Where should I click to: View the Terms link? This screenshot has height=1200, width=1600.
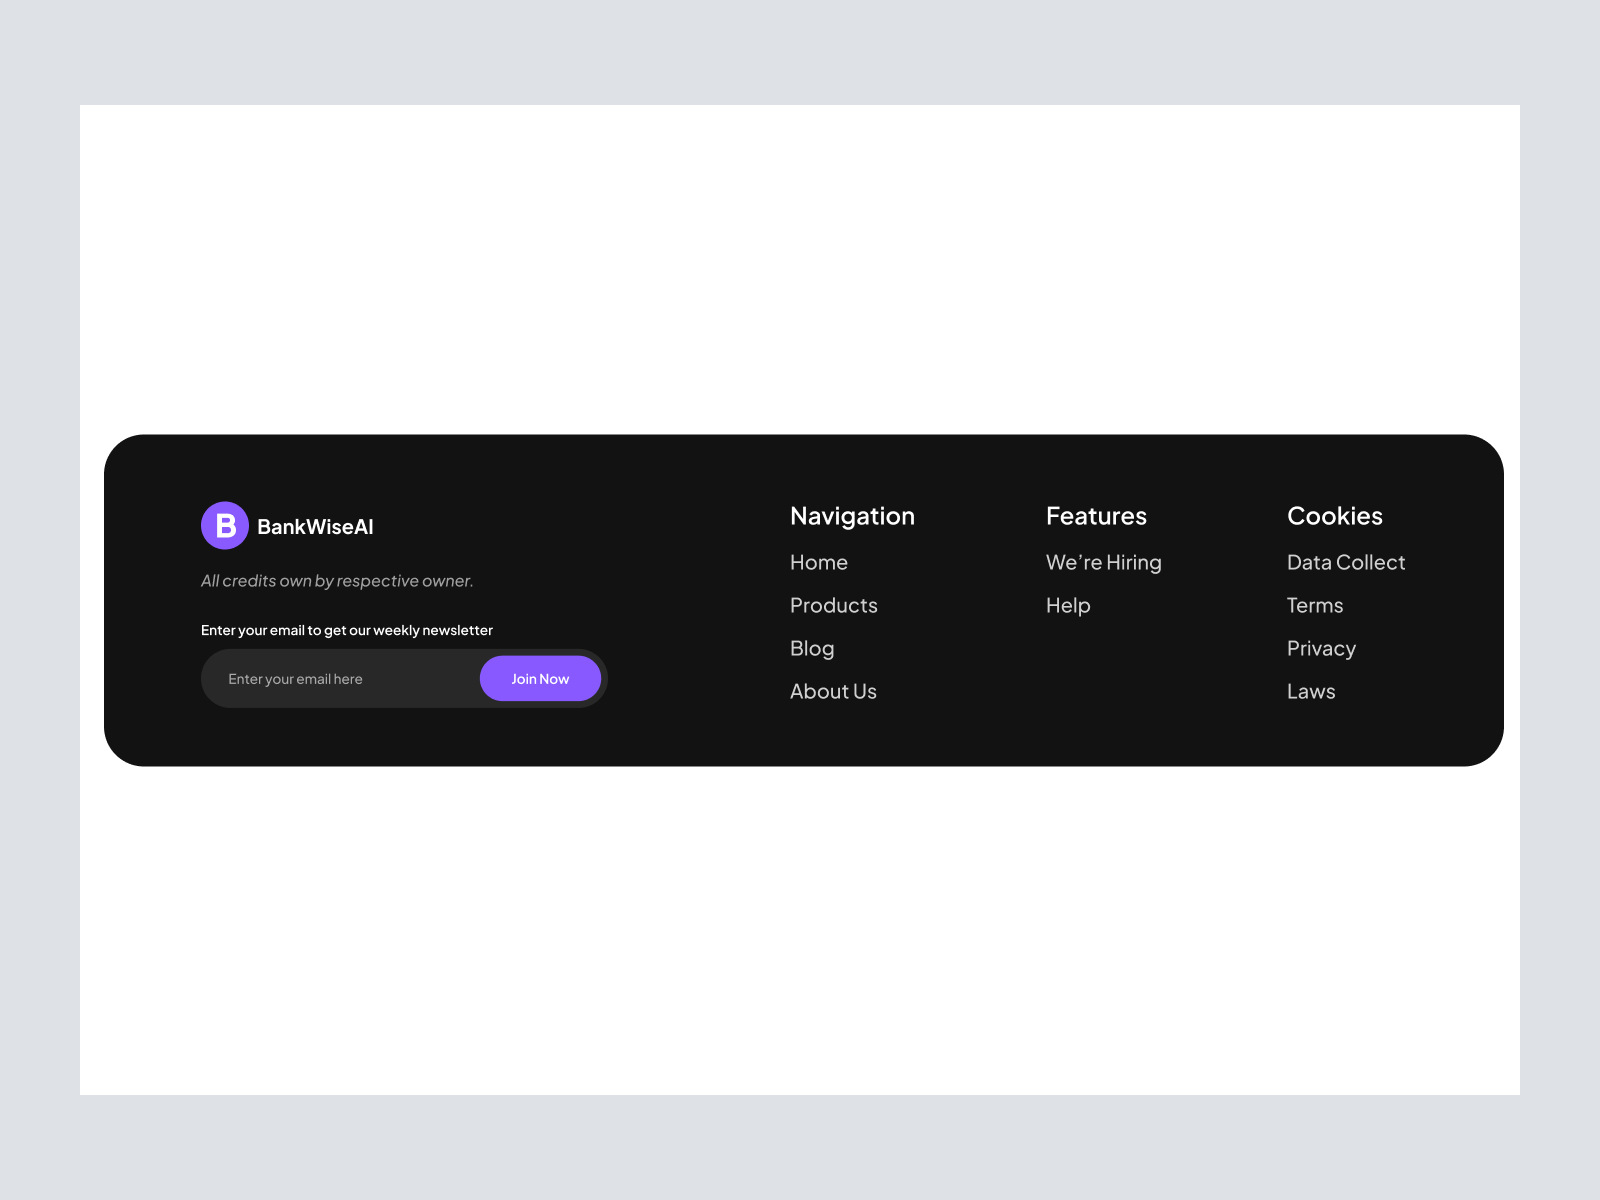click(1315, 606)
